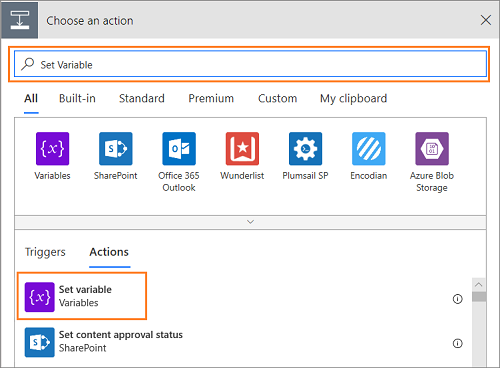The width and height of the screenshot is (500, 368).
Task: Click the magnifier search icon
Action: [28, 64]
